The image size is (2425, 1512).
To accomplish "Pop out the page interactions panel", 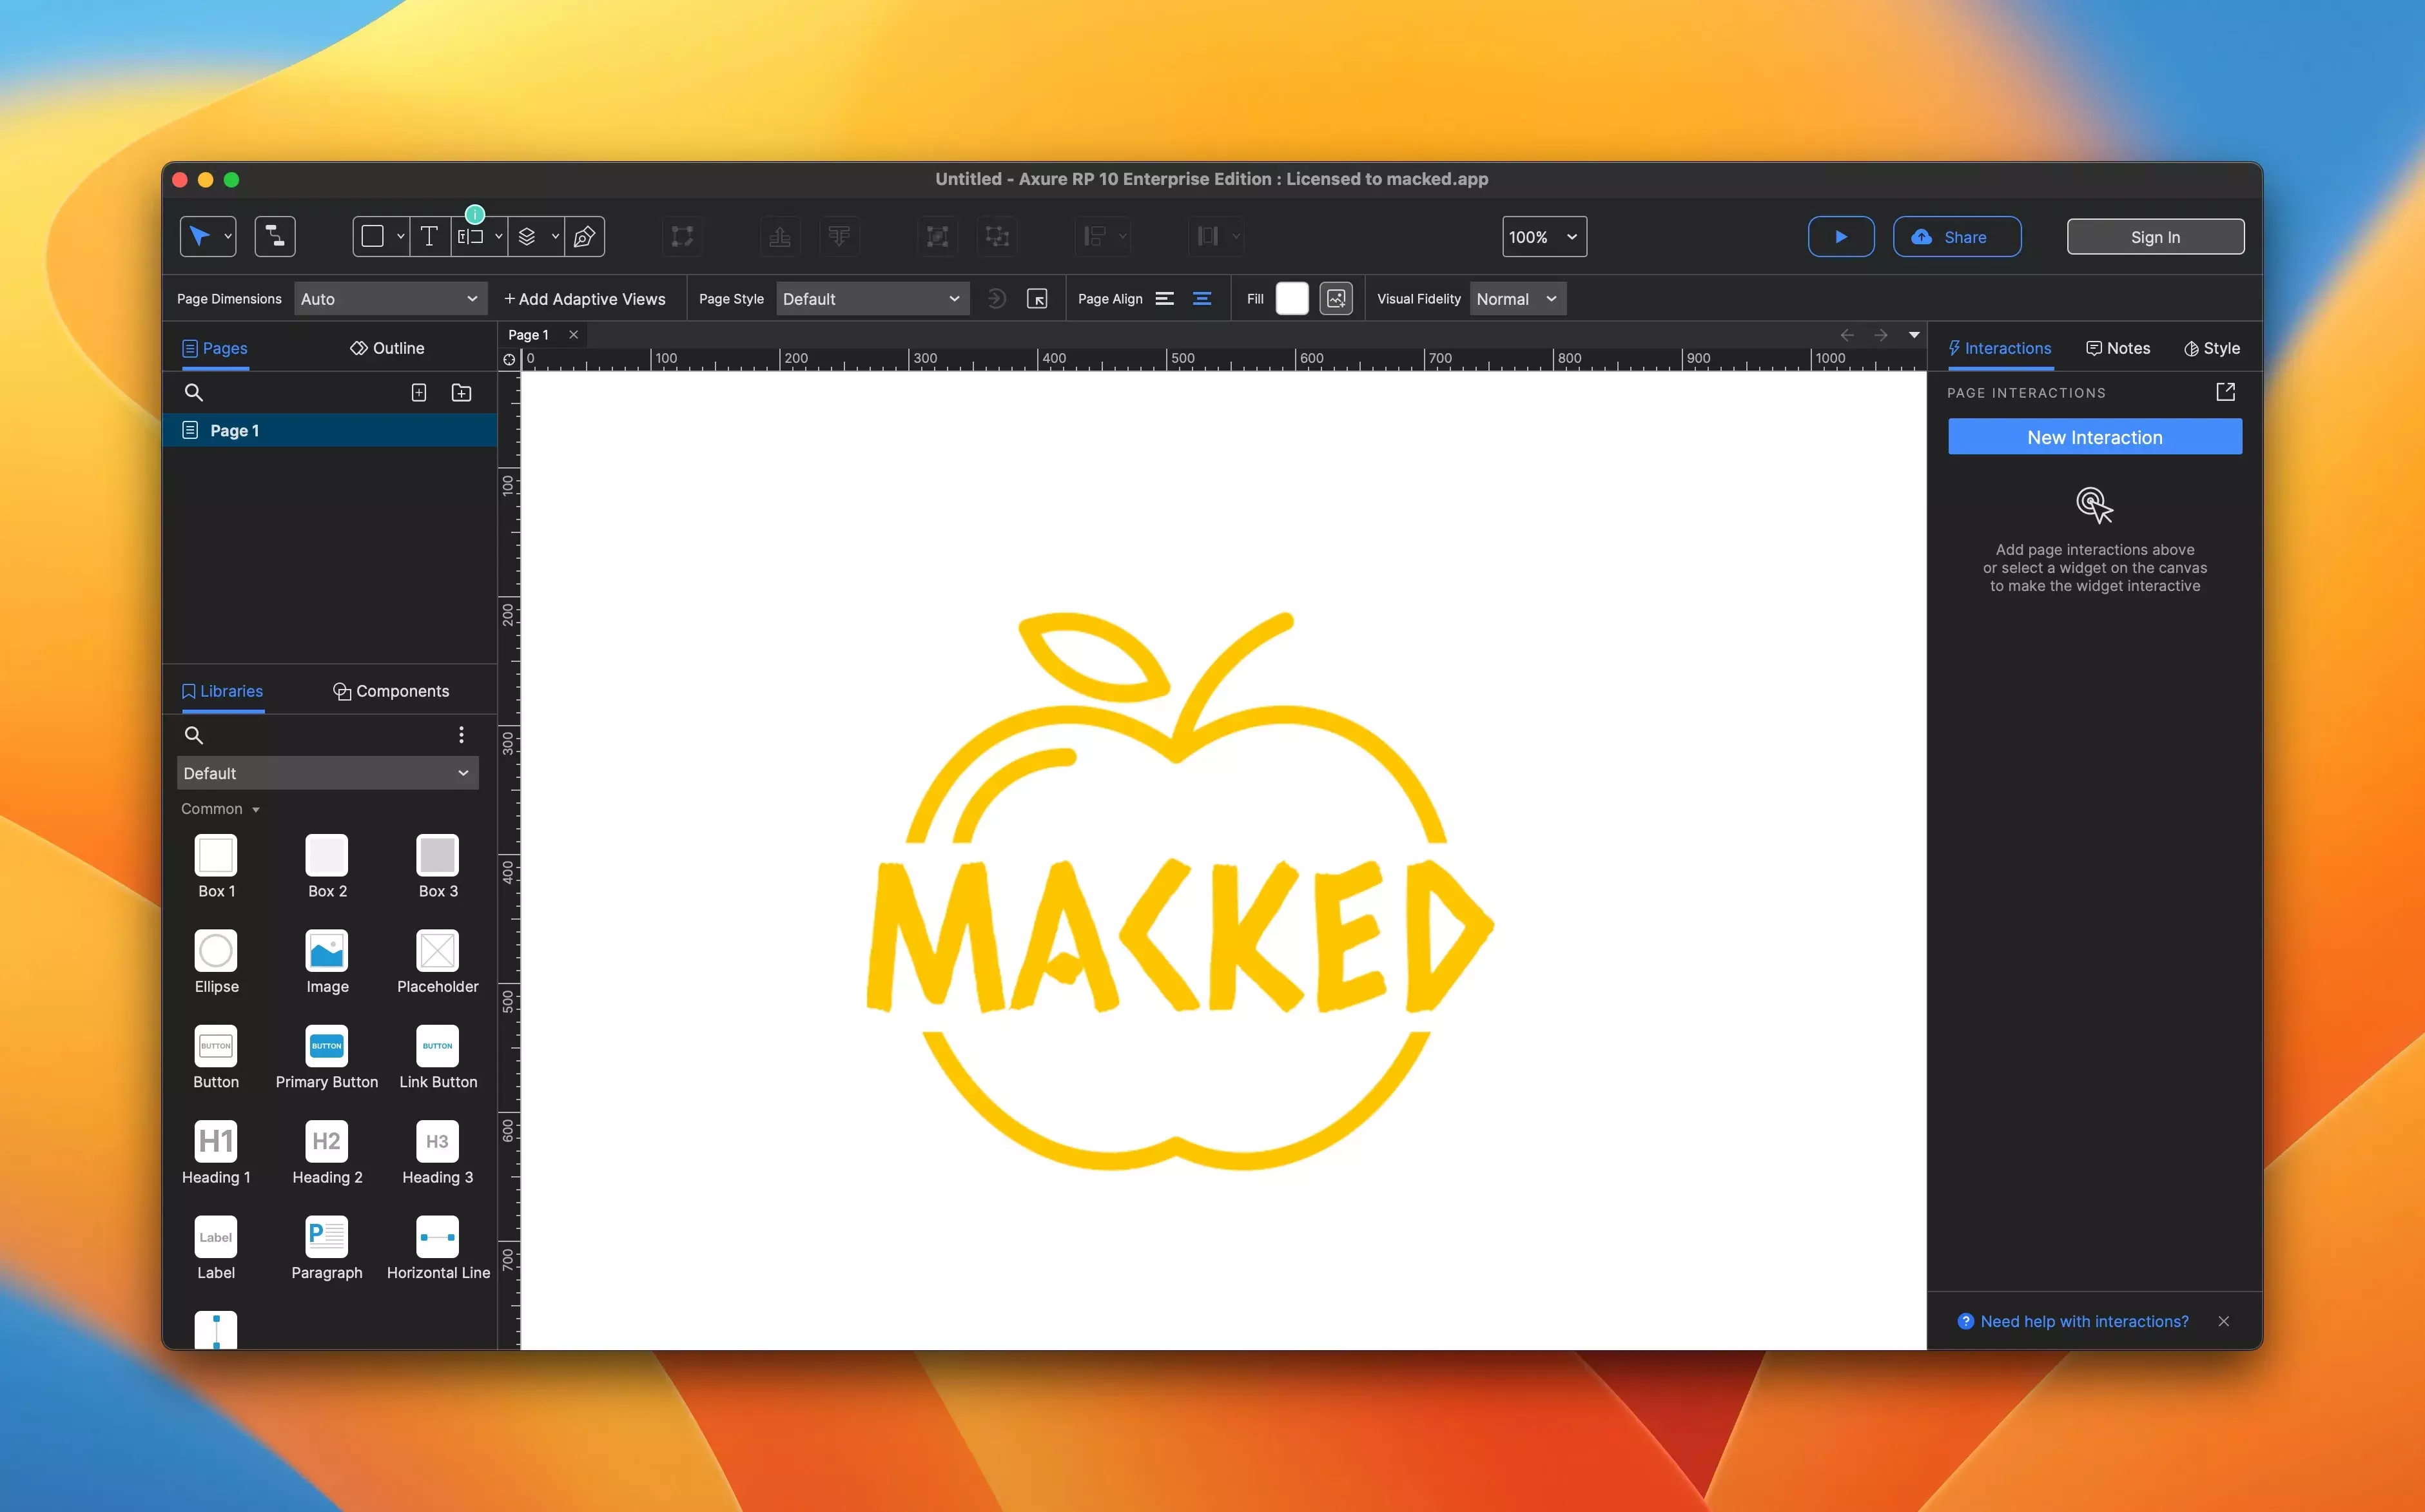I will pos(2225,392).
